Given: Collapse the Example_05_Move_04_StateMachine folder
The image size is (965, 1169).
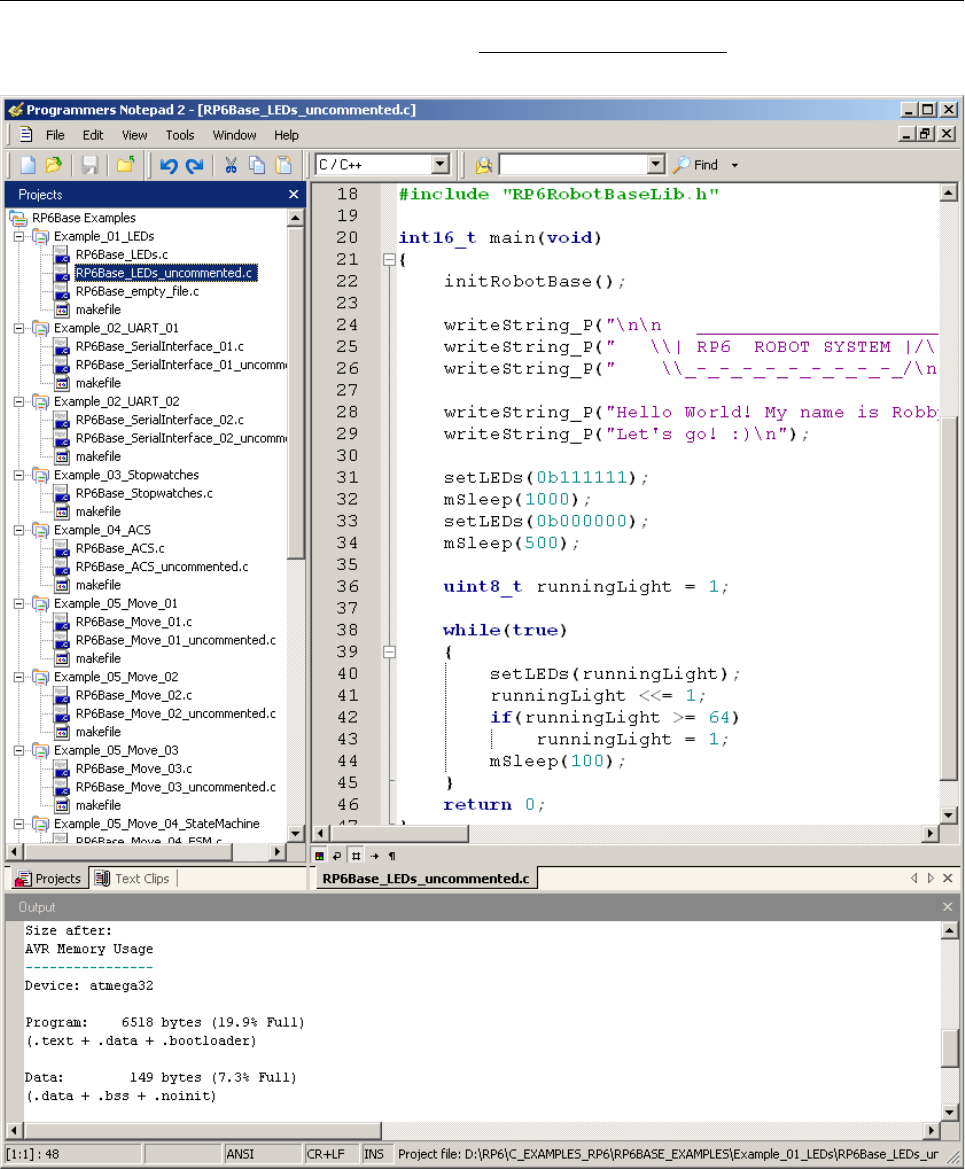Looking at the screenshot, I should click(19, 824).
